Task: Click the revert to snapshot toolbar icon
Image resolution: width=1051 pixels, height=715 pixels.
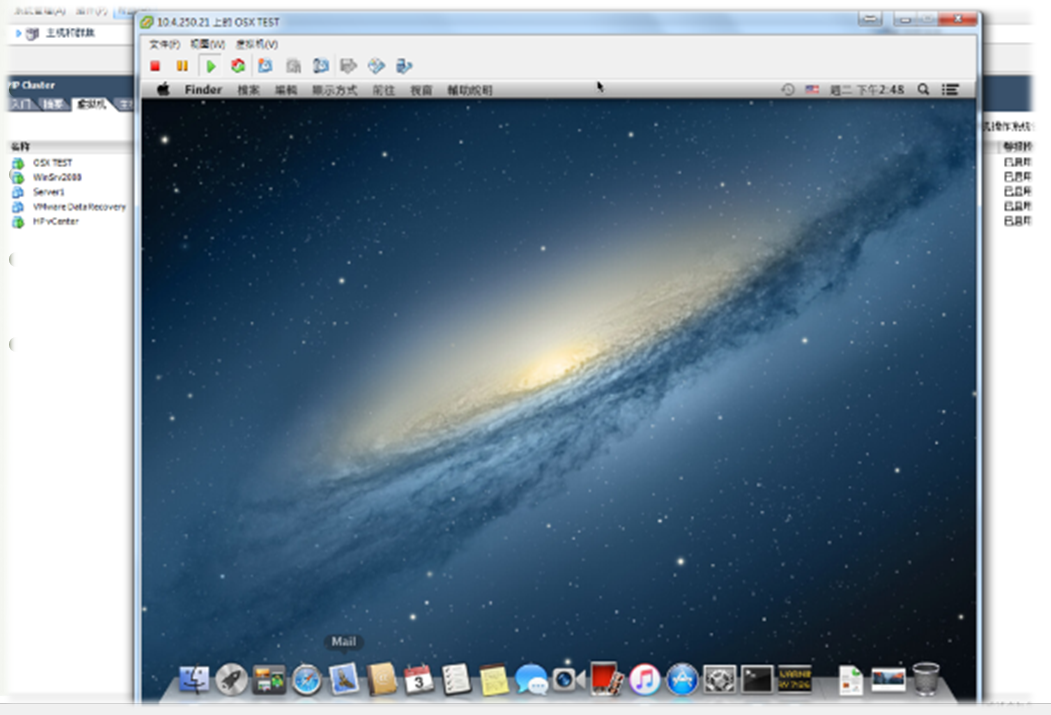Action: click(294, 66)
